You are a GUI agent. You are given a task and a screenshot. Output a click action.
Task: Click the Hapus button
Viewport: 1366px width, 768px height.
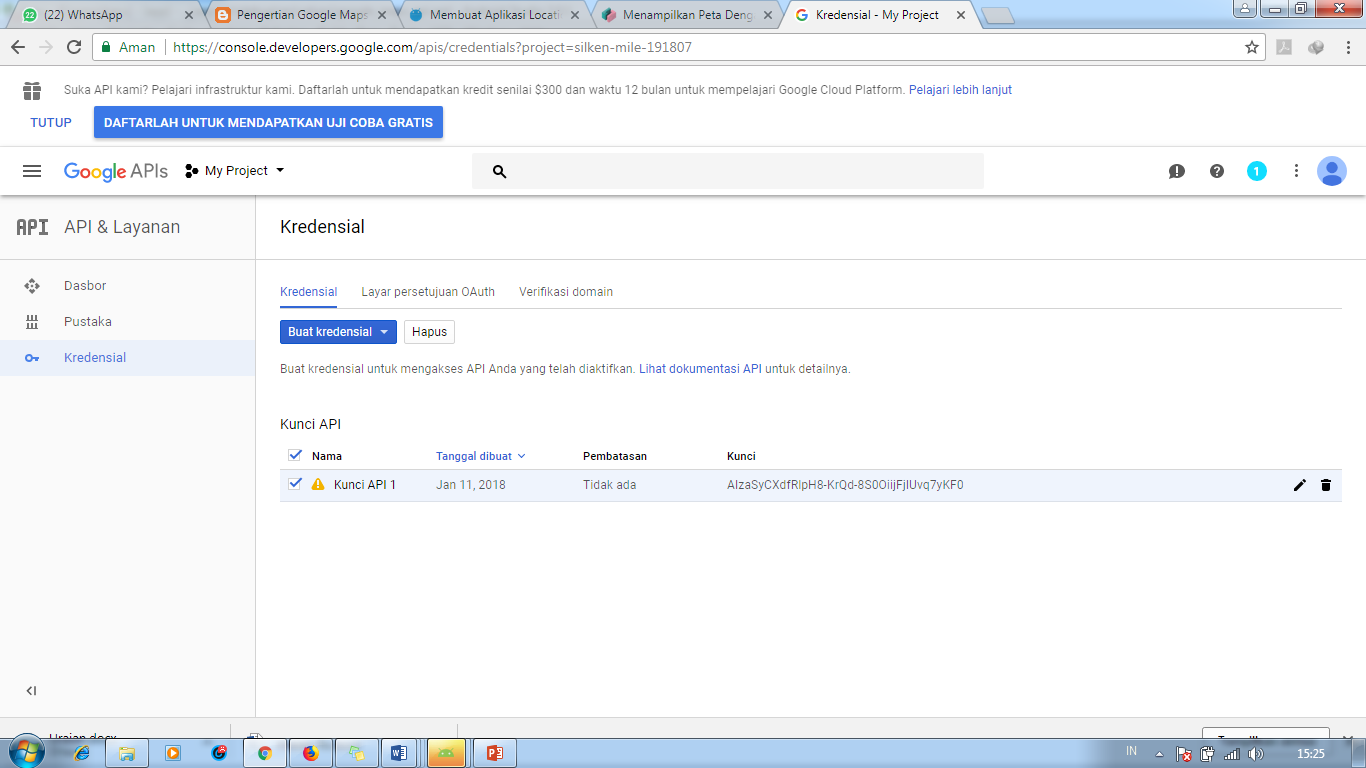tap(429, 332)
